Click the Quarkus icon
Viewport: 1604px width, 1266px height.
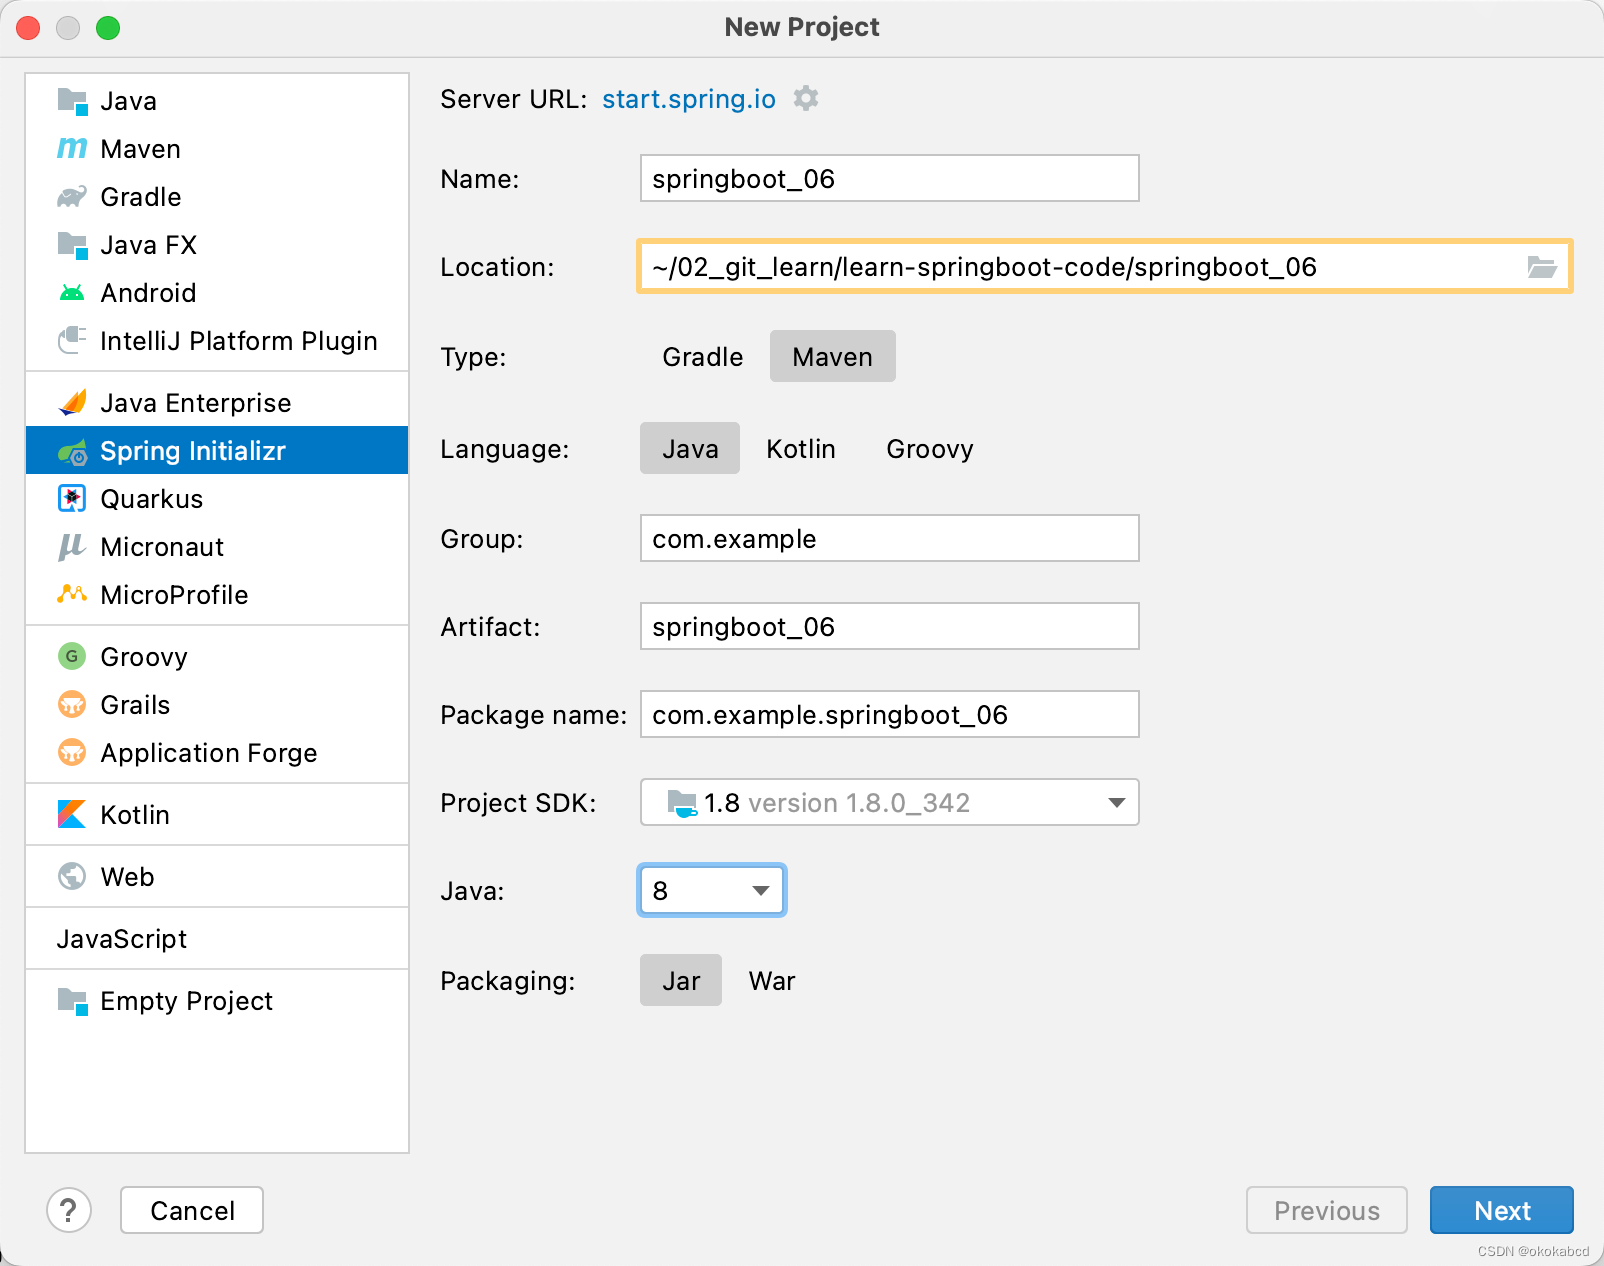pos(72,499)
